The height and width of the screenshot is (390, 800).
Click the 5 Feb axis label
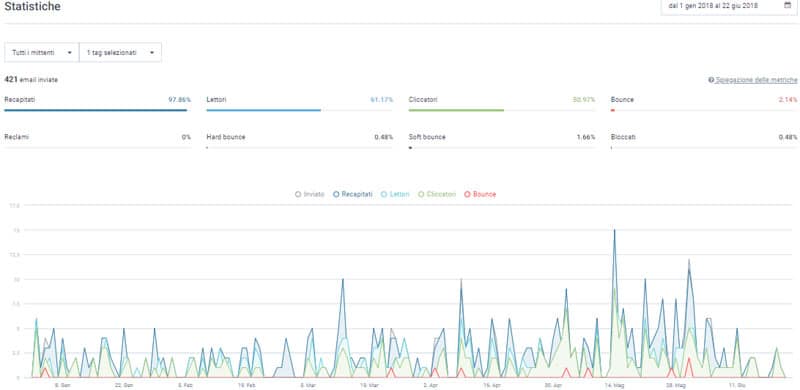point(185,385)
